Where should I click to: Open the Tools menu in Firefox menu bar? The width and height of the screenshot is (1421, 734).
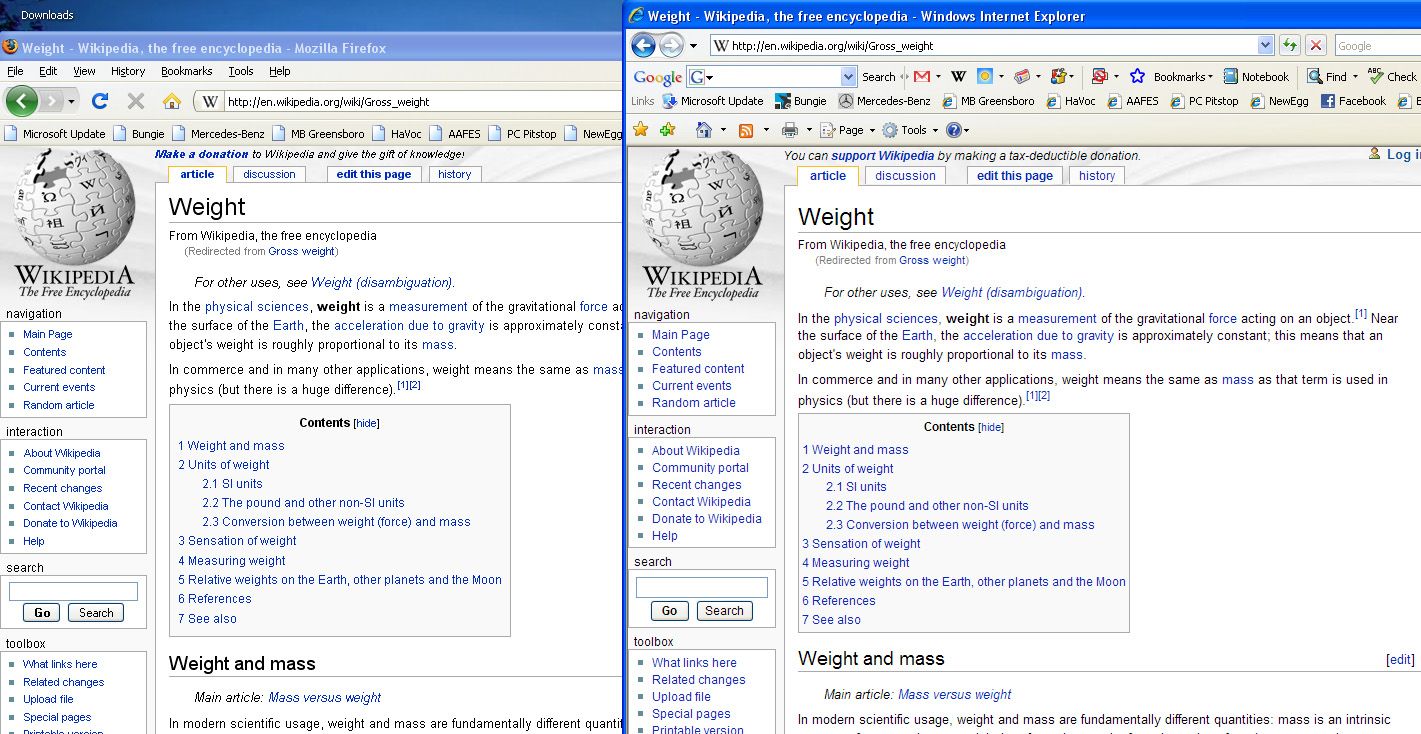(241, 71)
